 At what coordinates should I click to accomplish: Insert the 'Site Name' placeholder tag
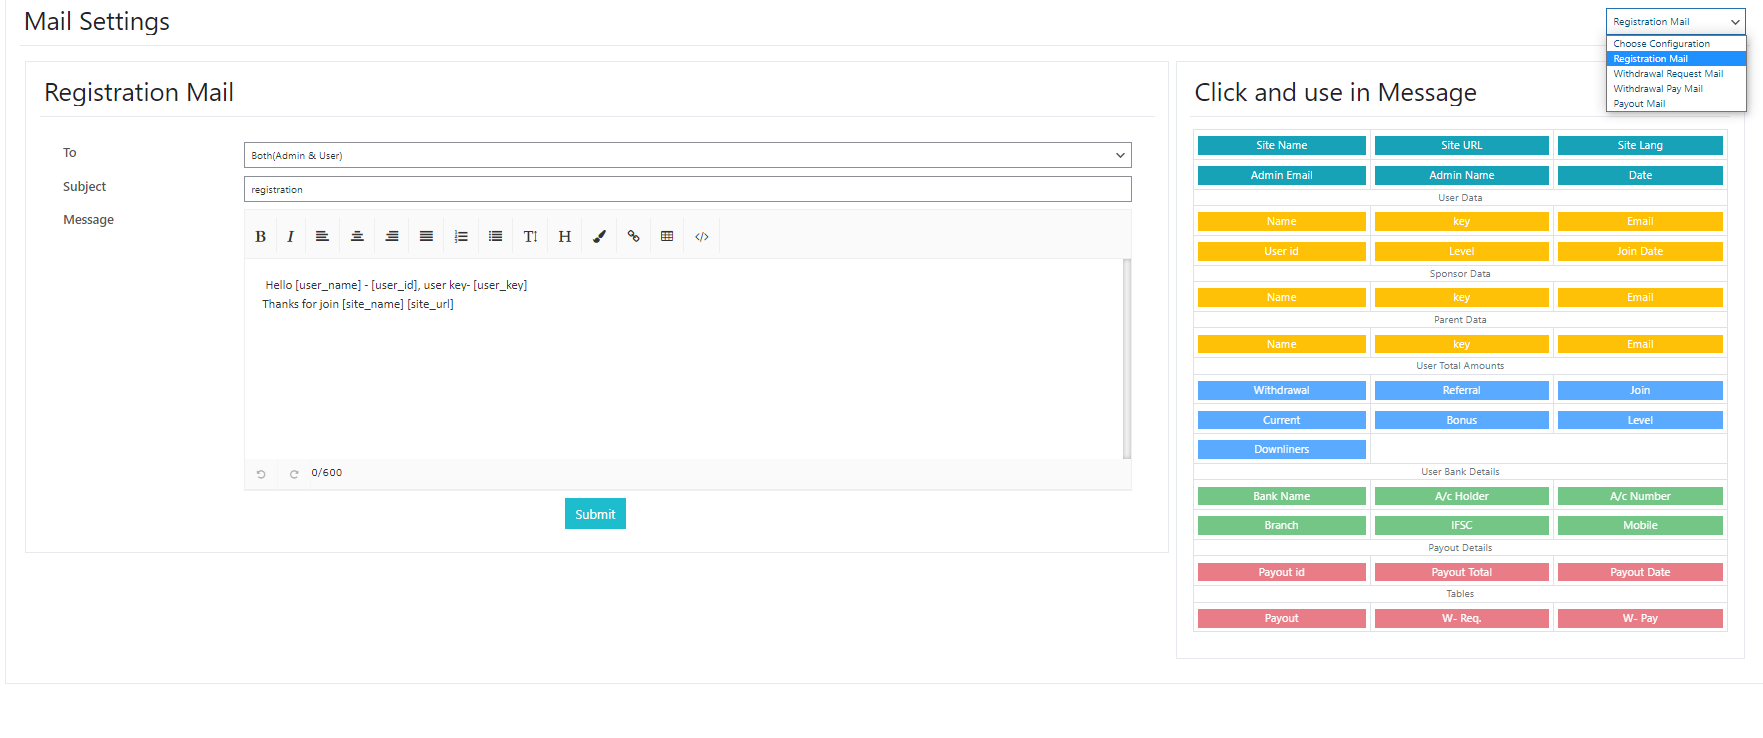tap(1281, 146)
